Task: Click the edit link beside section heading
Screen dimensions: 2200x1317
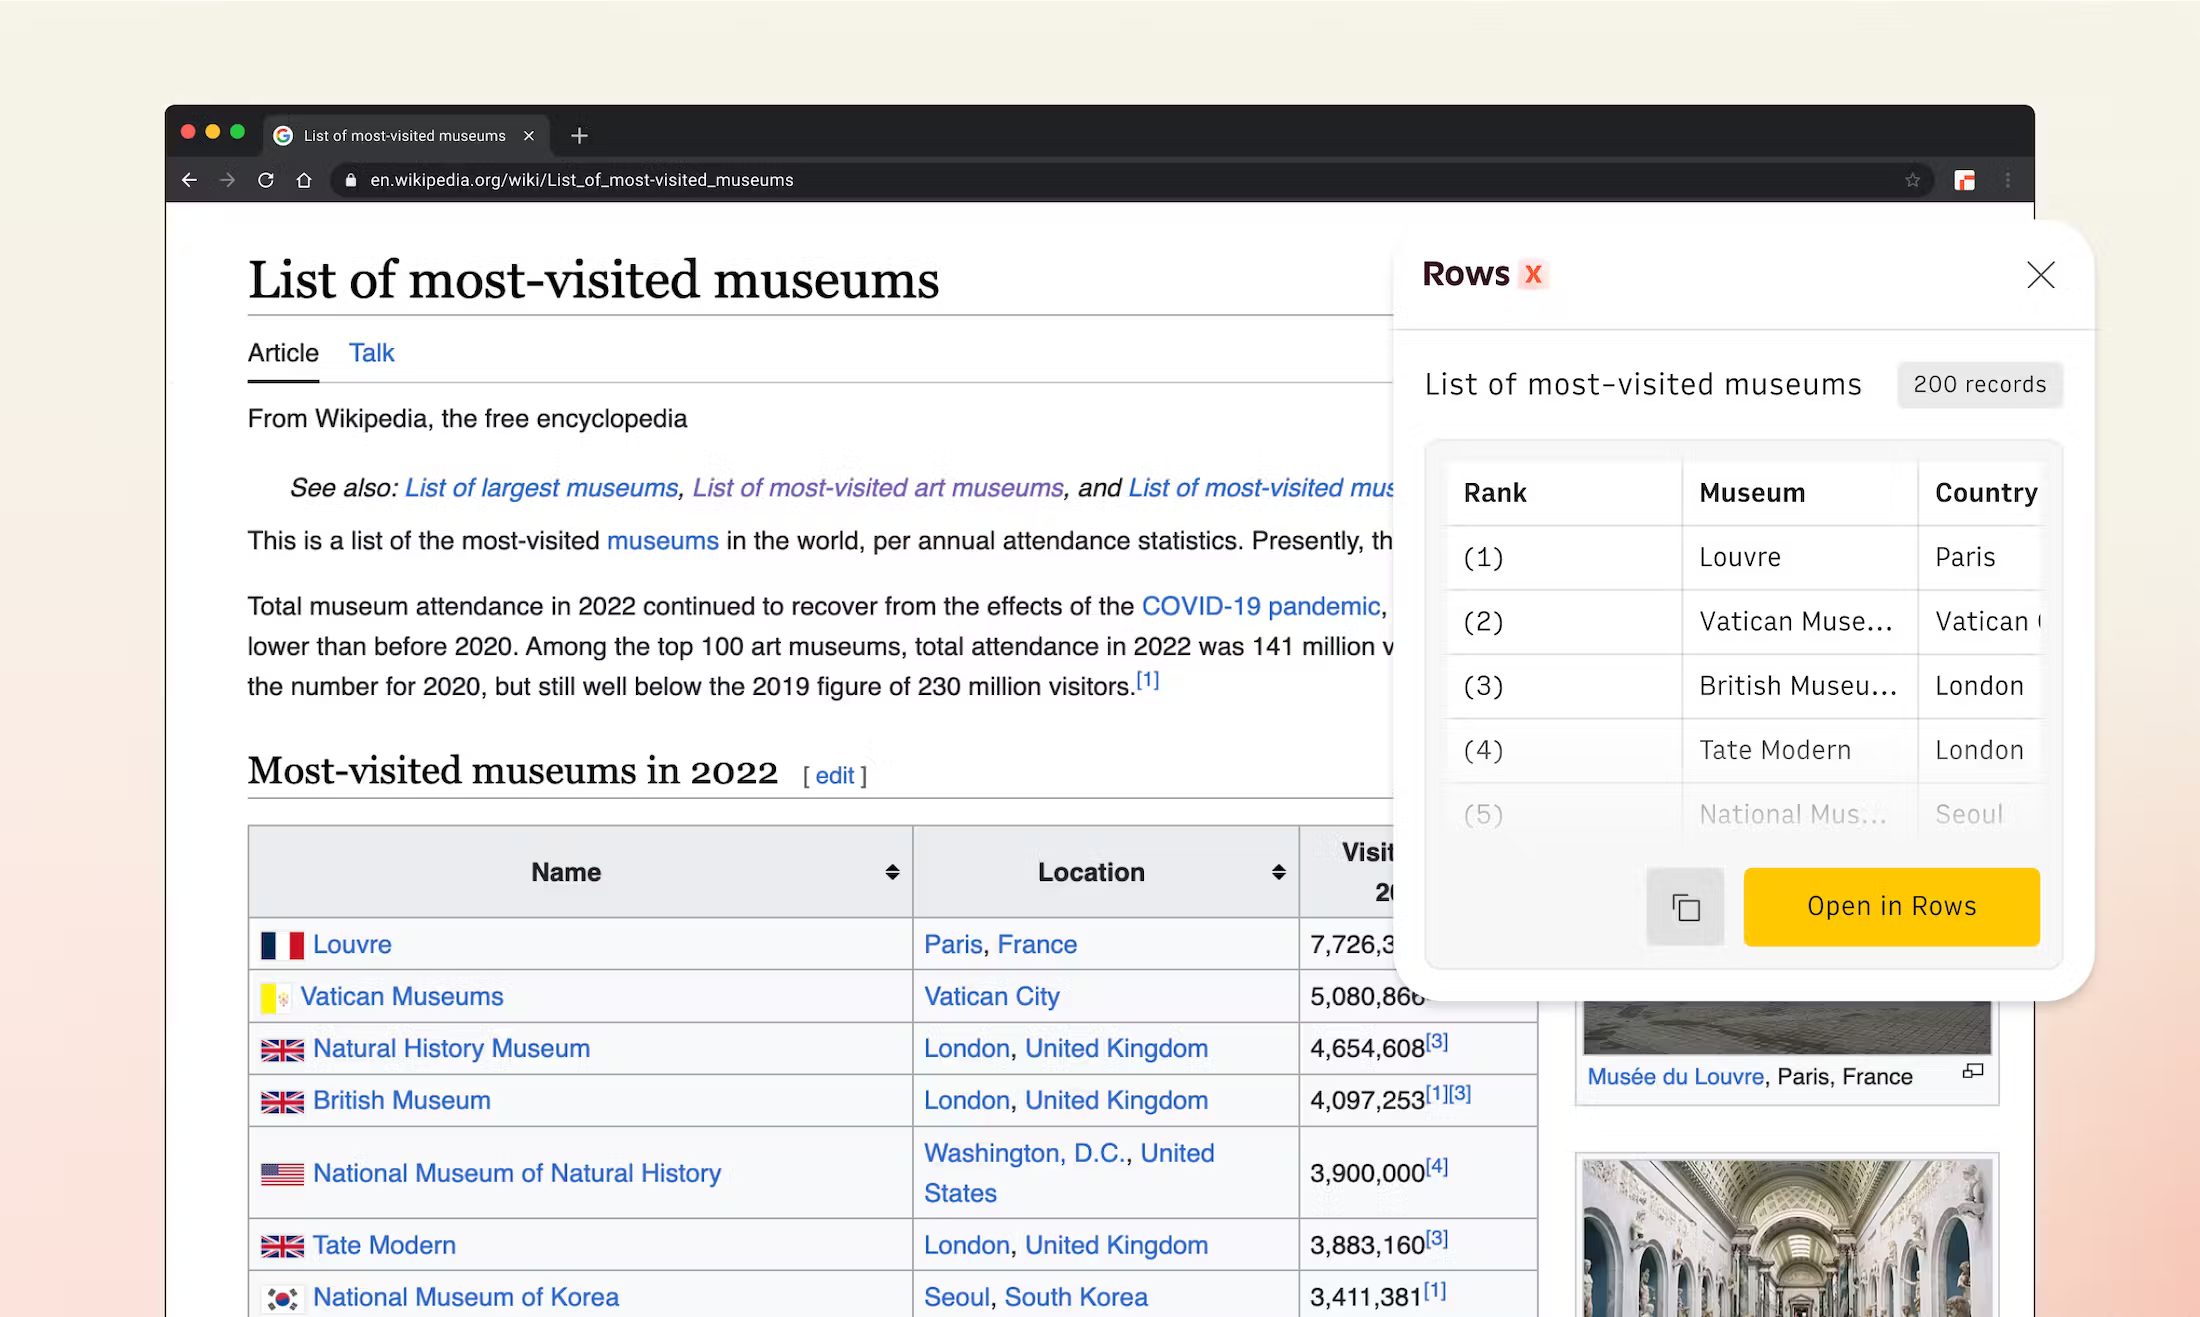Action: point(834,775)
